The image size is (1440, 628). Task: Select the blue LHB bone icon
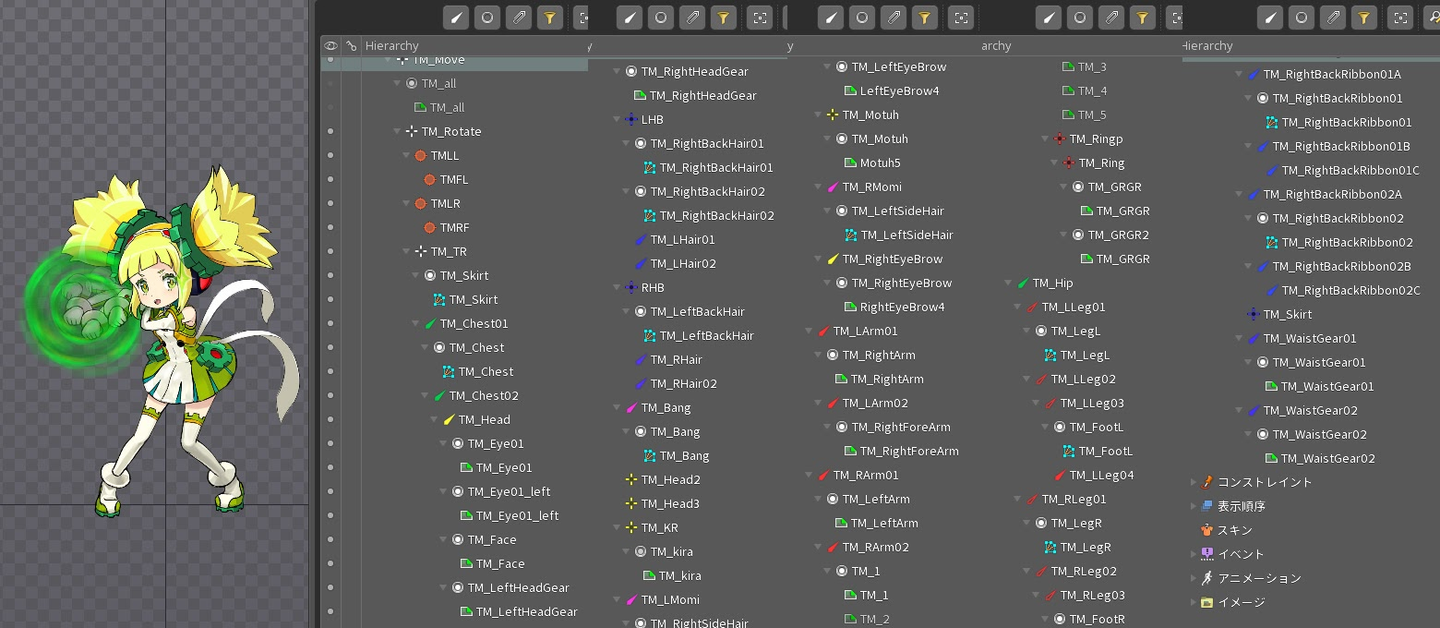(x=631, y=120)
